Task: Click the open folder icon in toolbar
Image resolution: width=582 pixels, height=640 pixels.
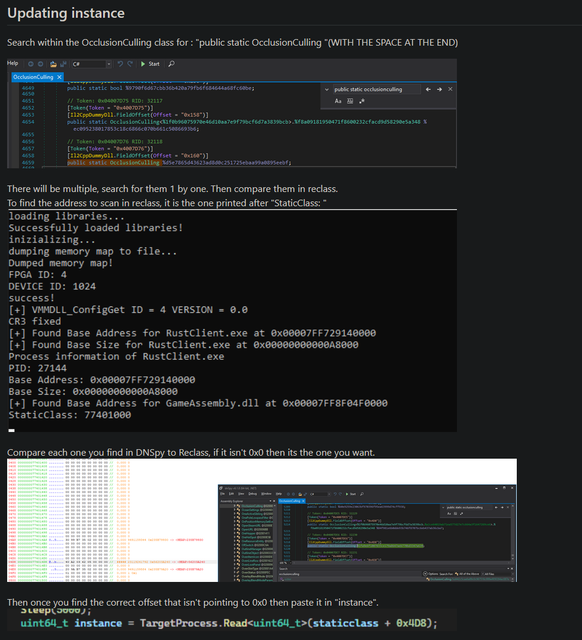Action: click(x=53, y=64)
